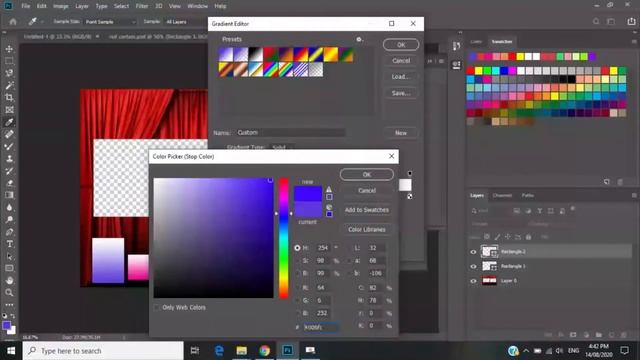Viewport: 640px width, 360px height.
Task: Switch to the Paths tab
Action: pos(528,196)
